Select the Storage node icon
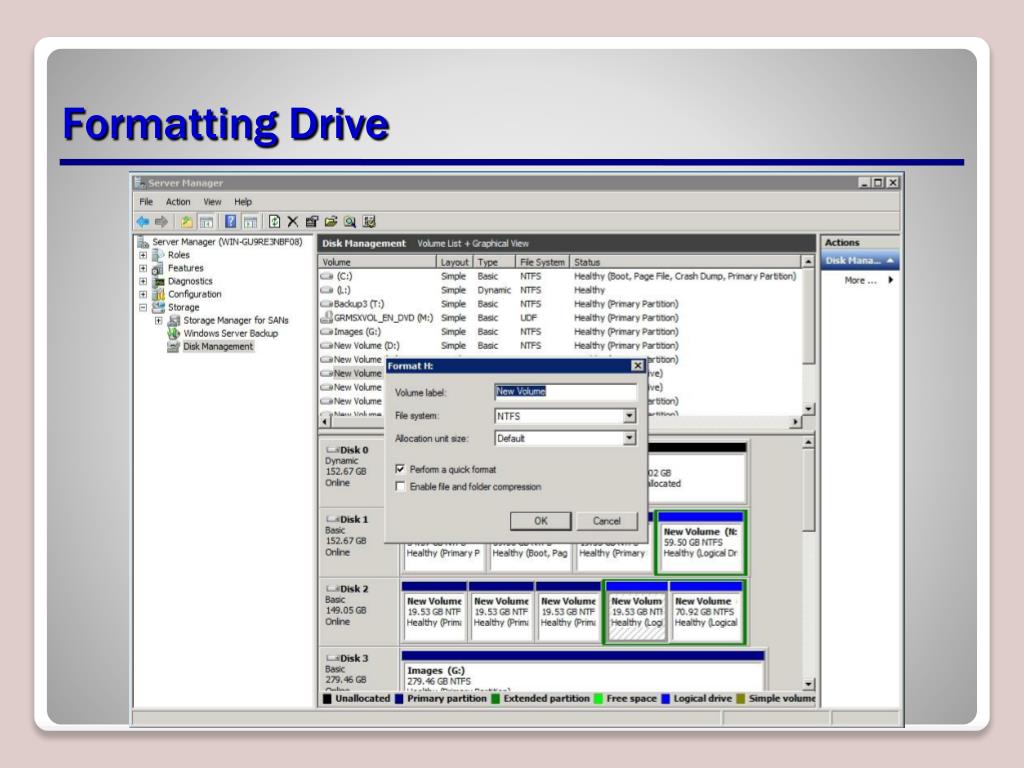Viewport: 1024px width, 768px height. point(158,308)
